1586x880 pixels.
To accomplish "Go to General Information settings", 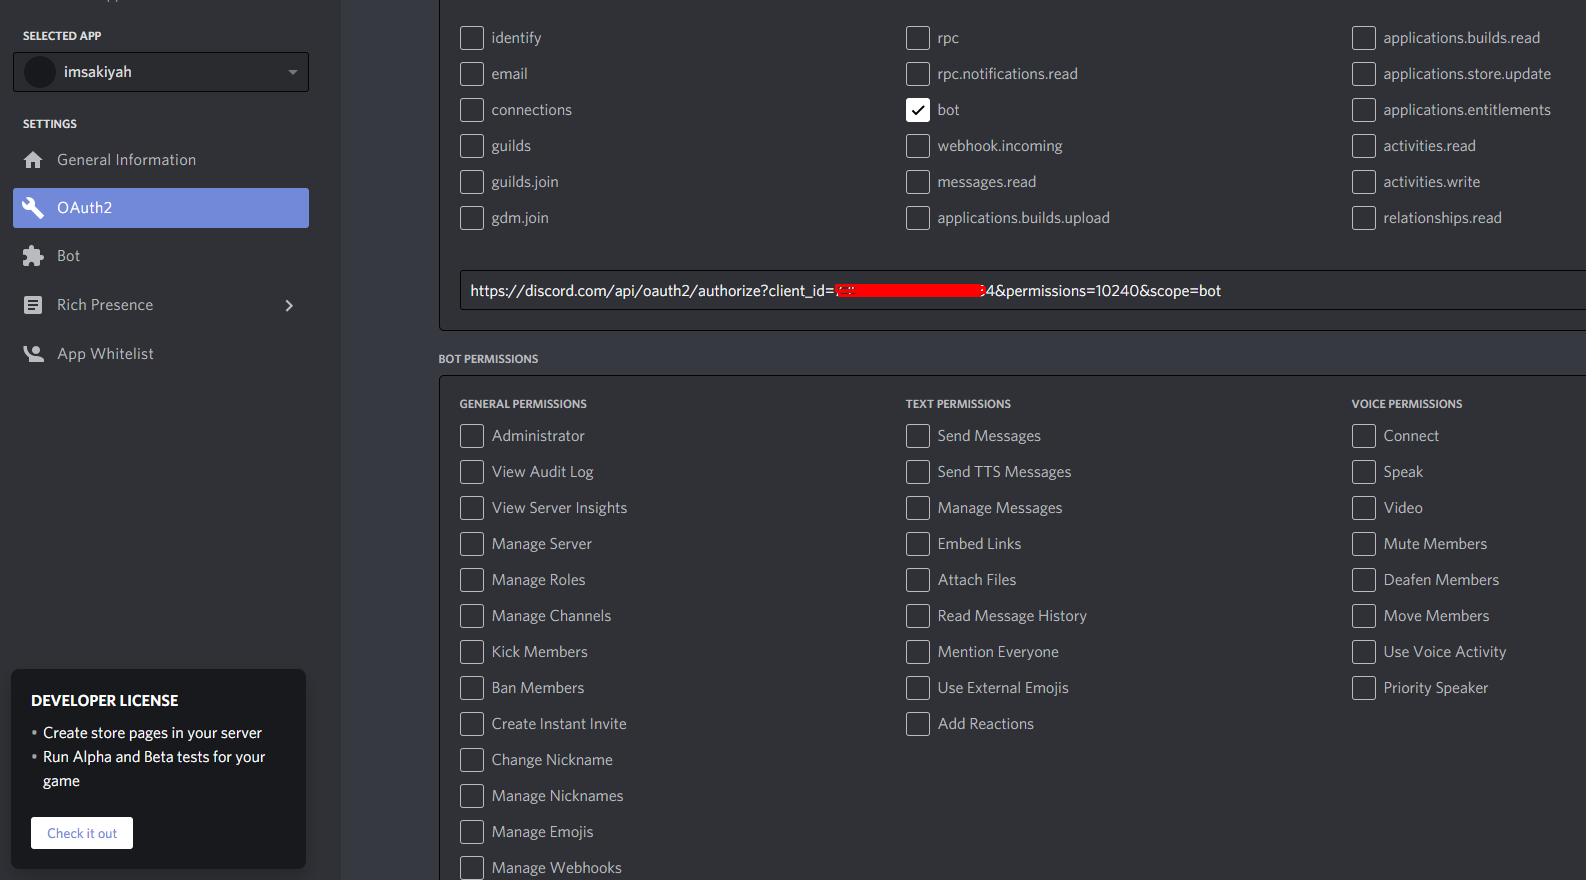I will pyautogui.click(x=126, y=160).
